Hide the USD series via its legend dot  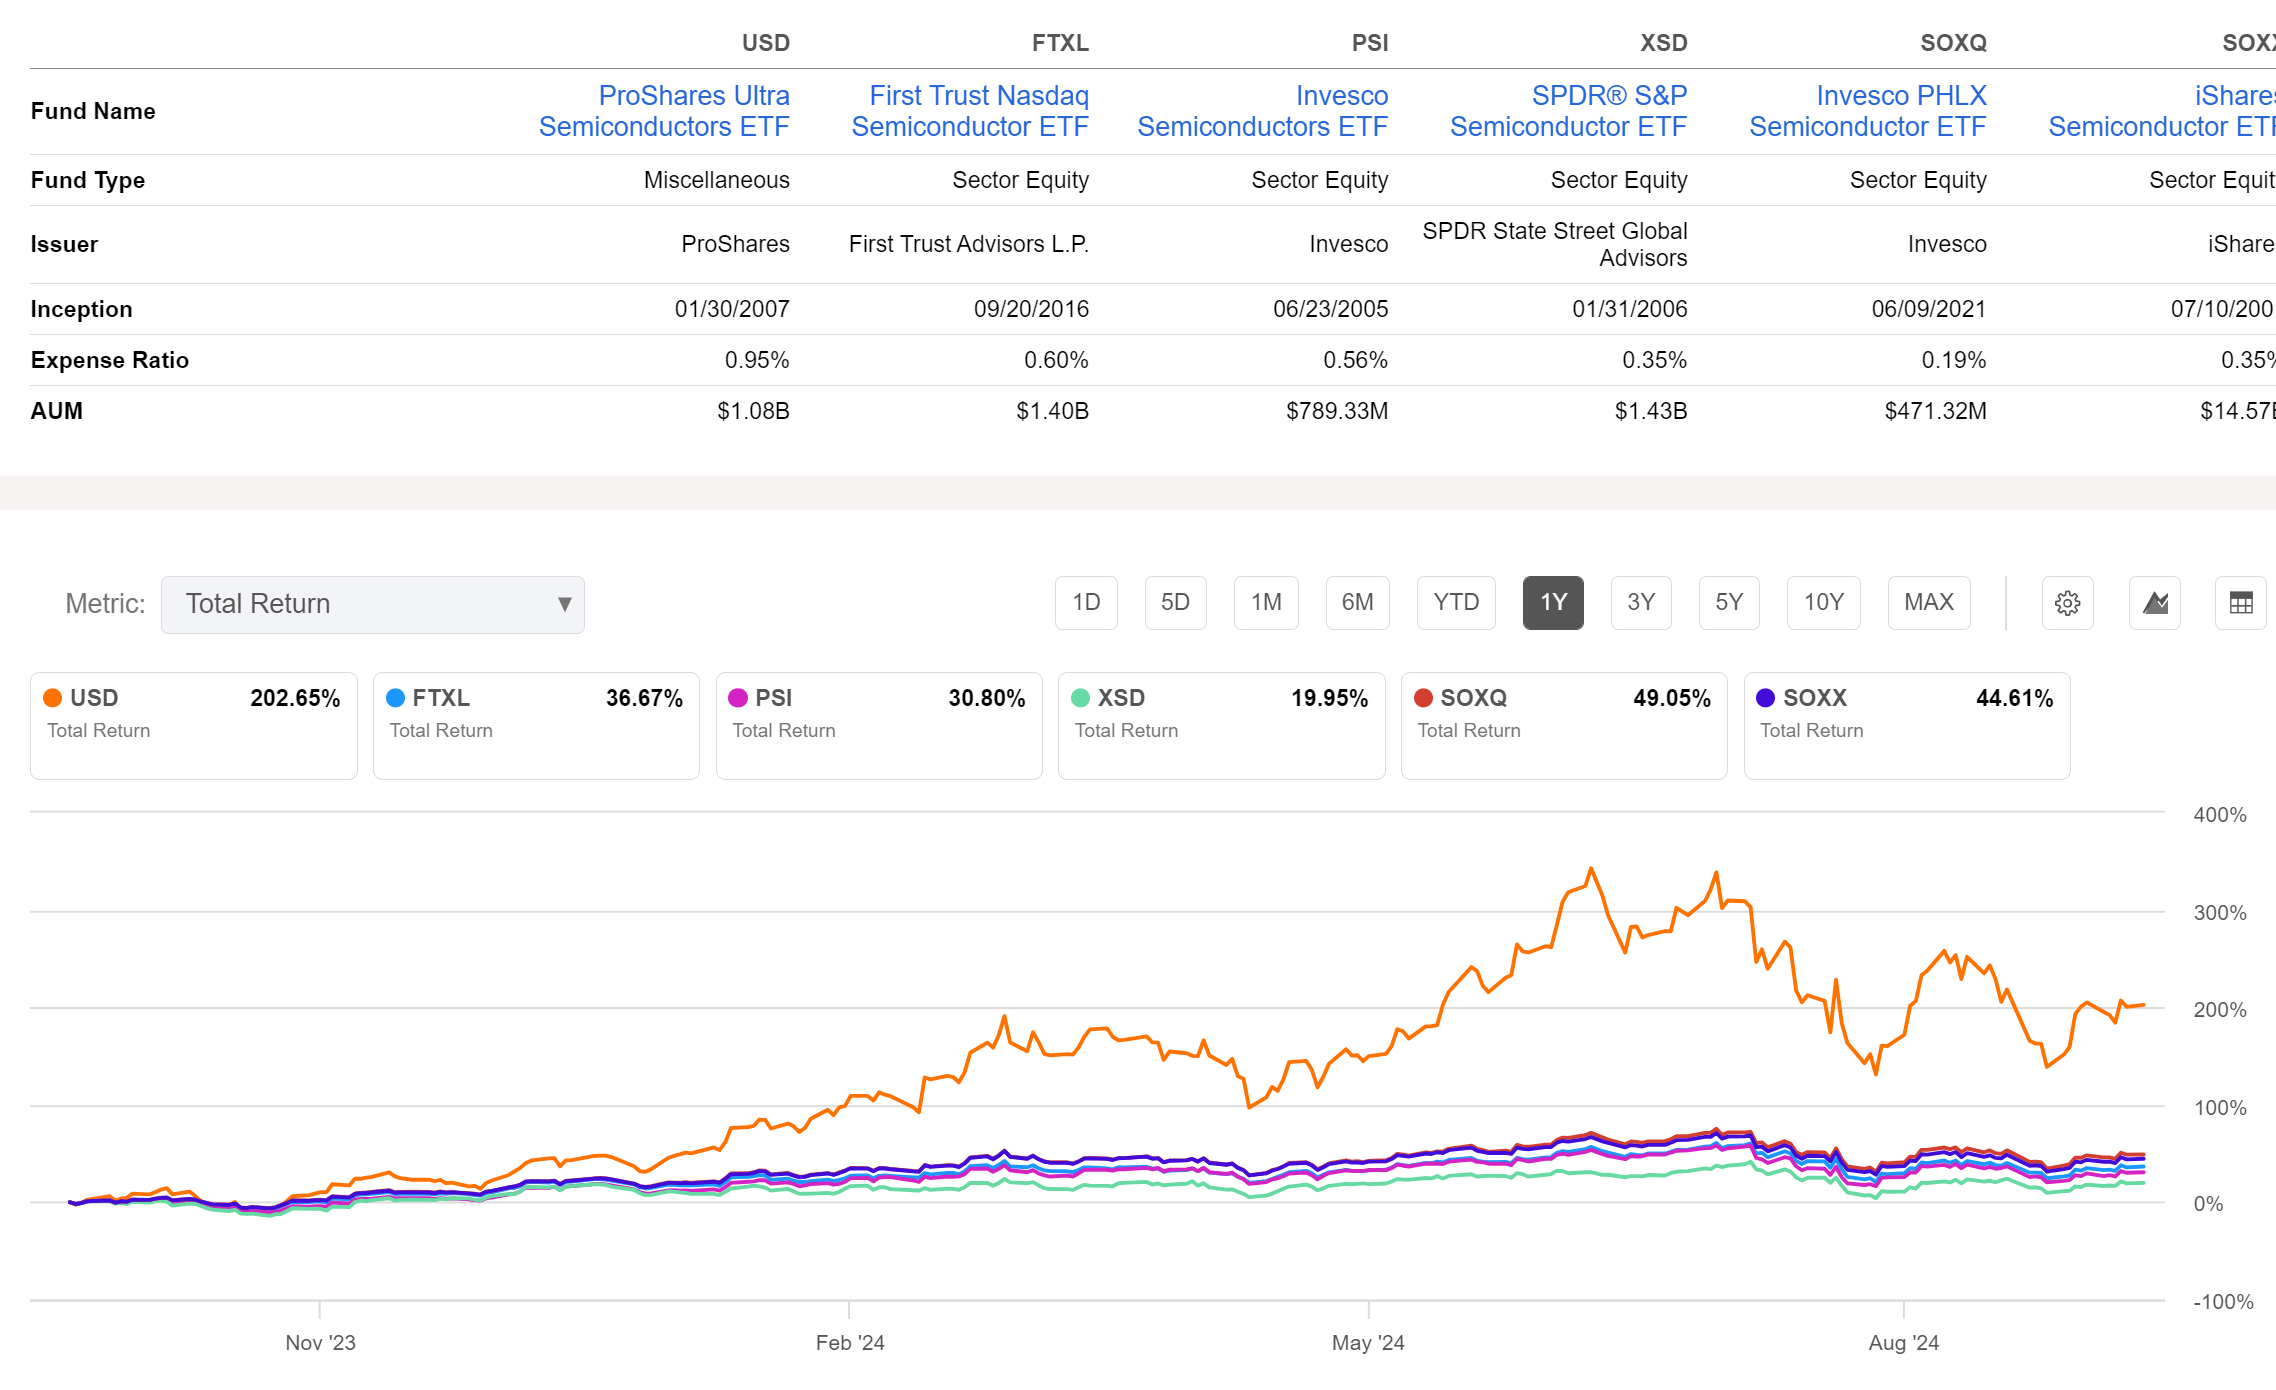tap(52, 697)
